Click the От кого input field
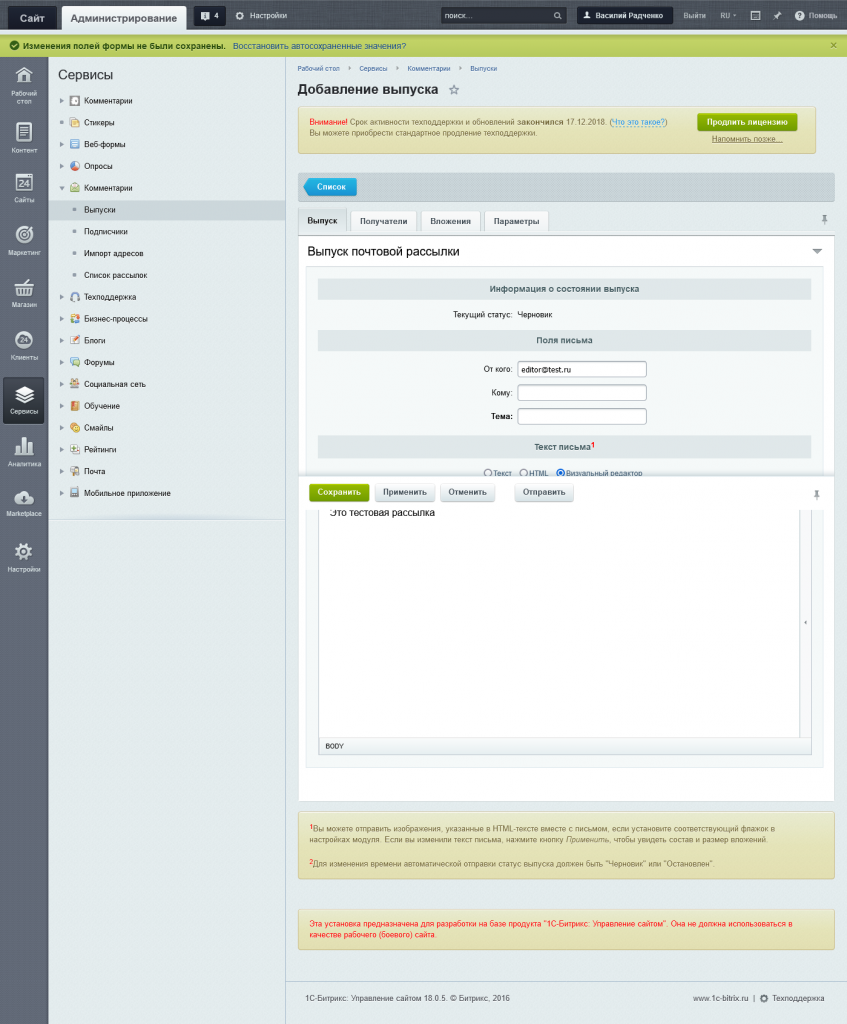 (x=581, y=369)
